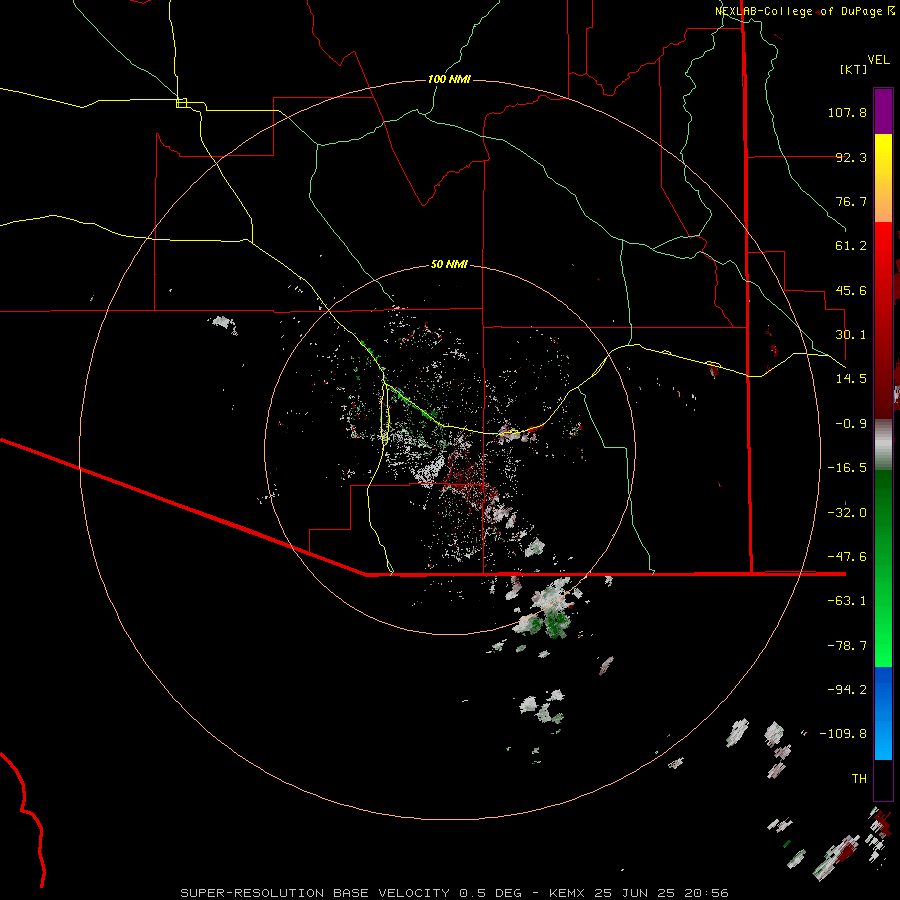Select the 45.6 scale value

pos(851,290)
